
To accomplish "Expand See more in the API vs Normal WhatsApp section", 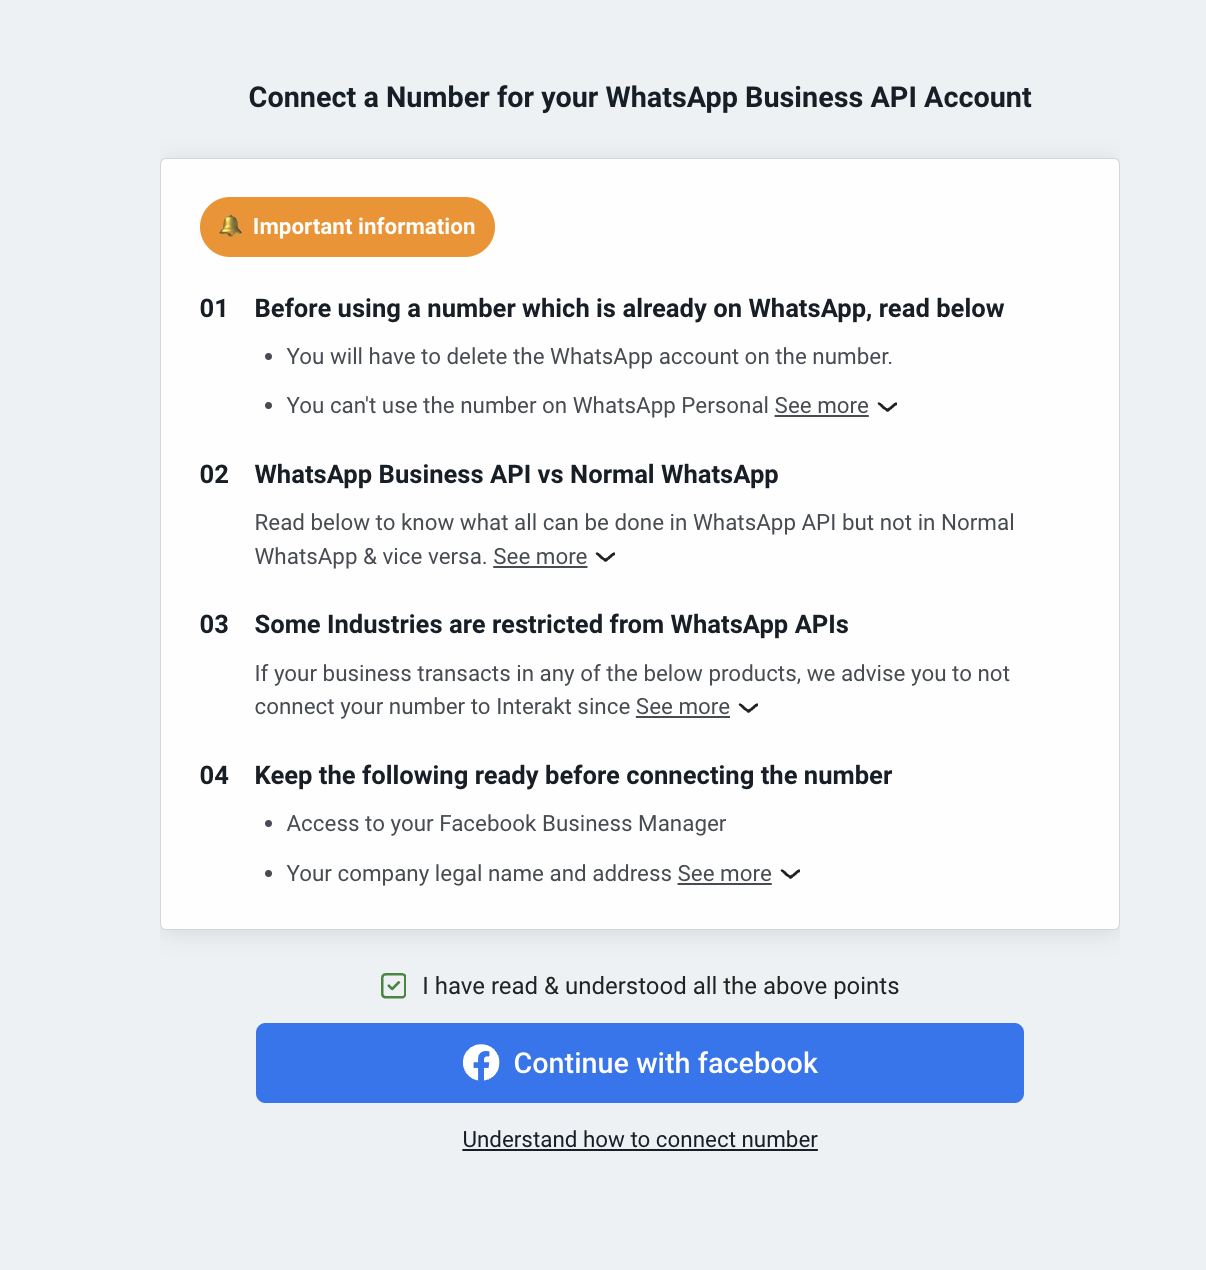I will click(x=539, y=556).
